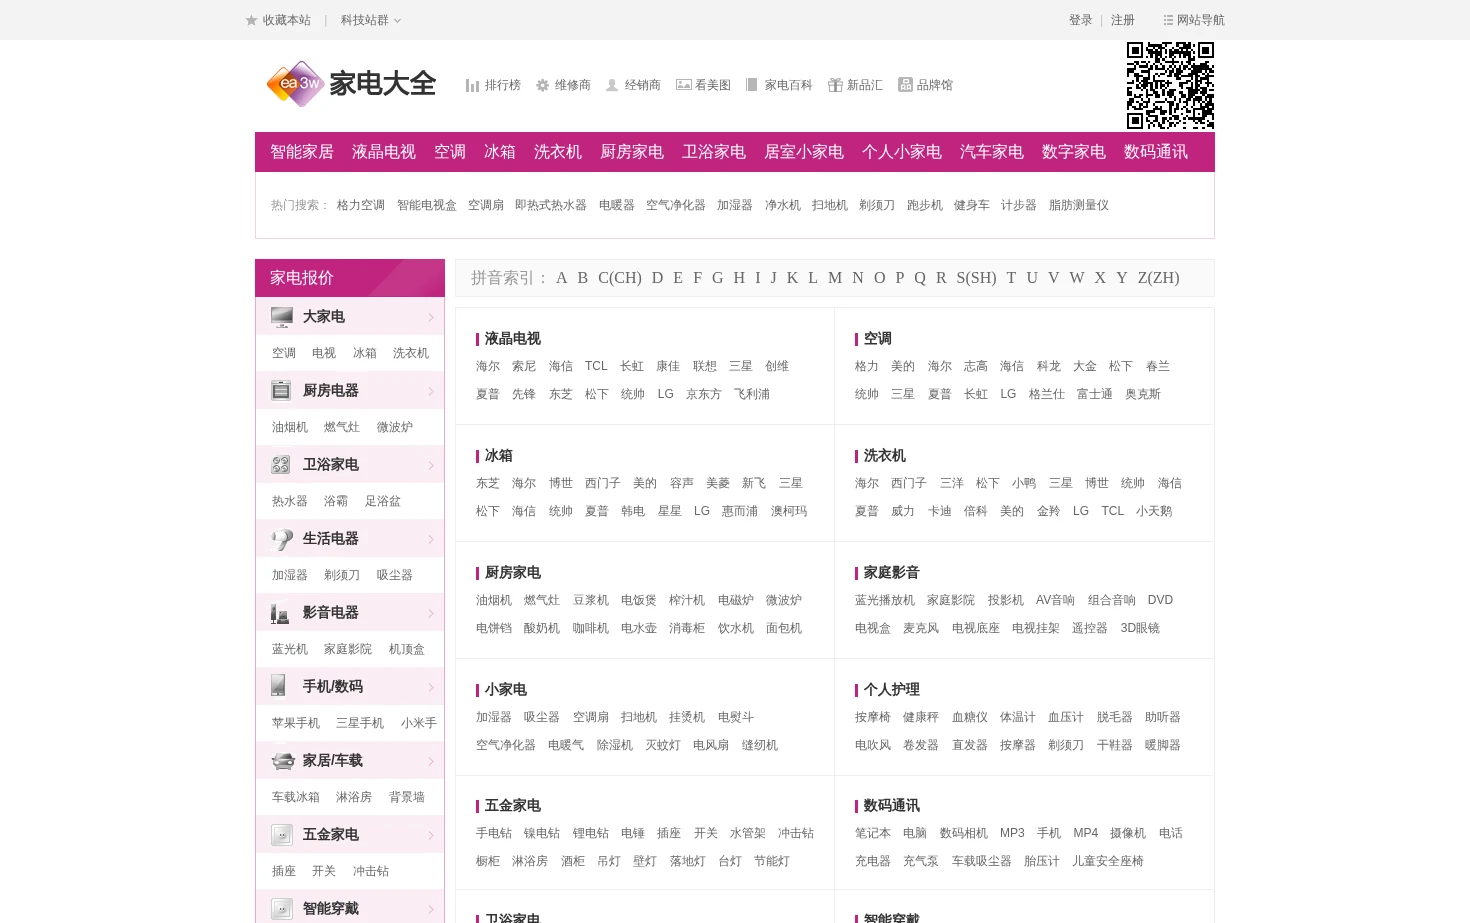This screenshot has height=923, width=1470.
Task: Click 豆浆机 under 厨房家电
Action: coord(591,600)
